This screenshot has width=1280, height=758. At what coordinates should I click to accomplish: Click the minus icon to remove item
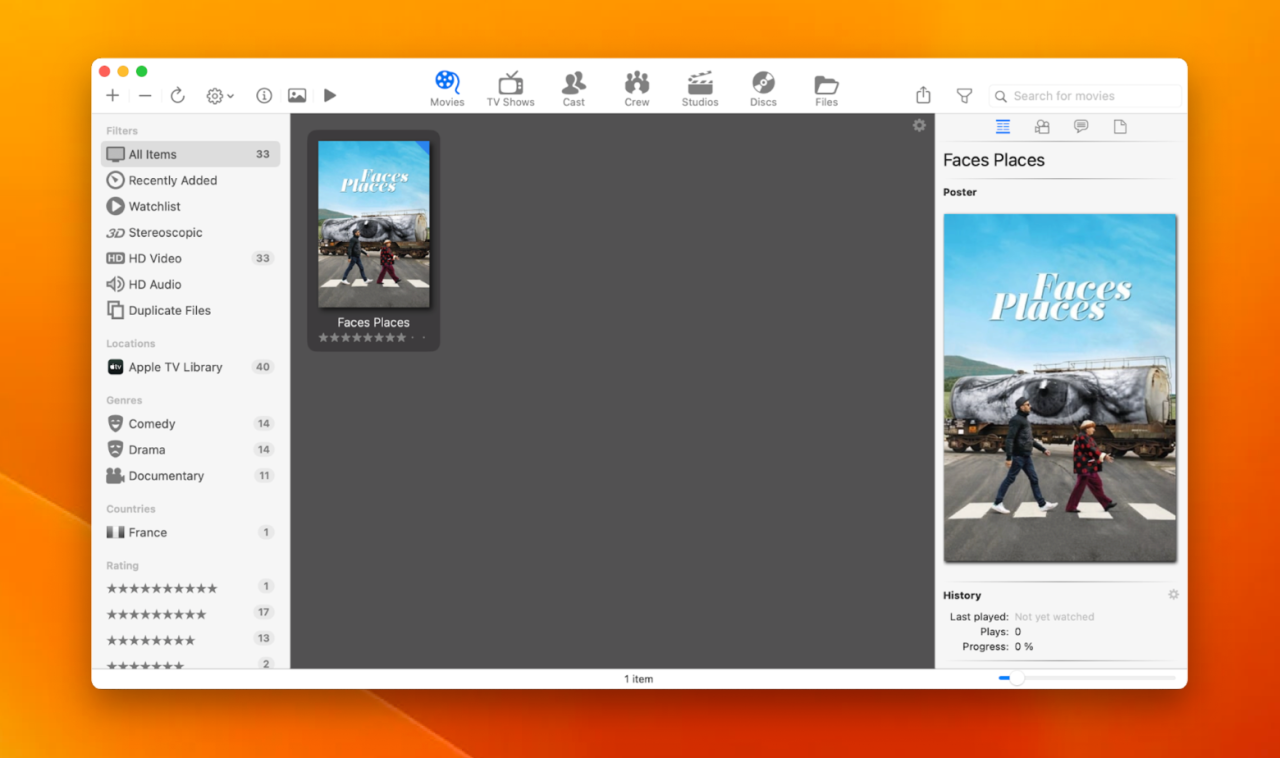coord(145,96)
